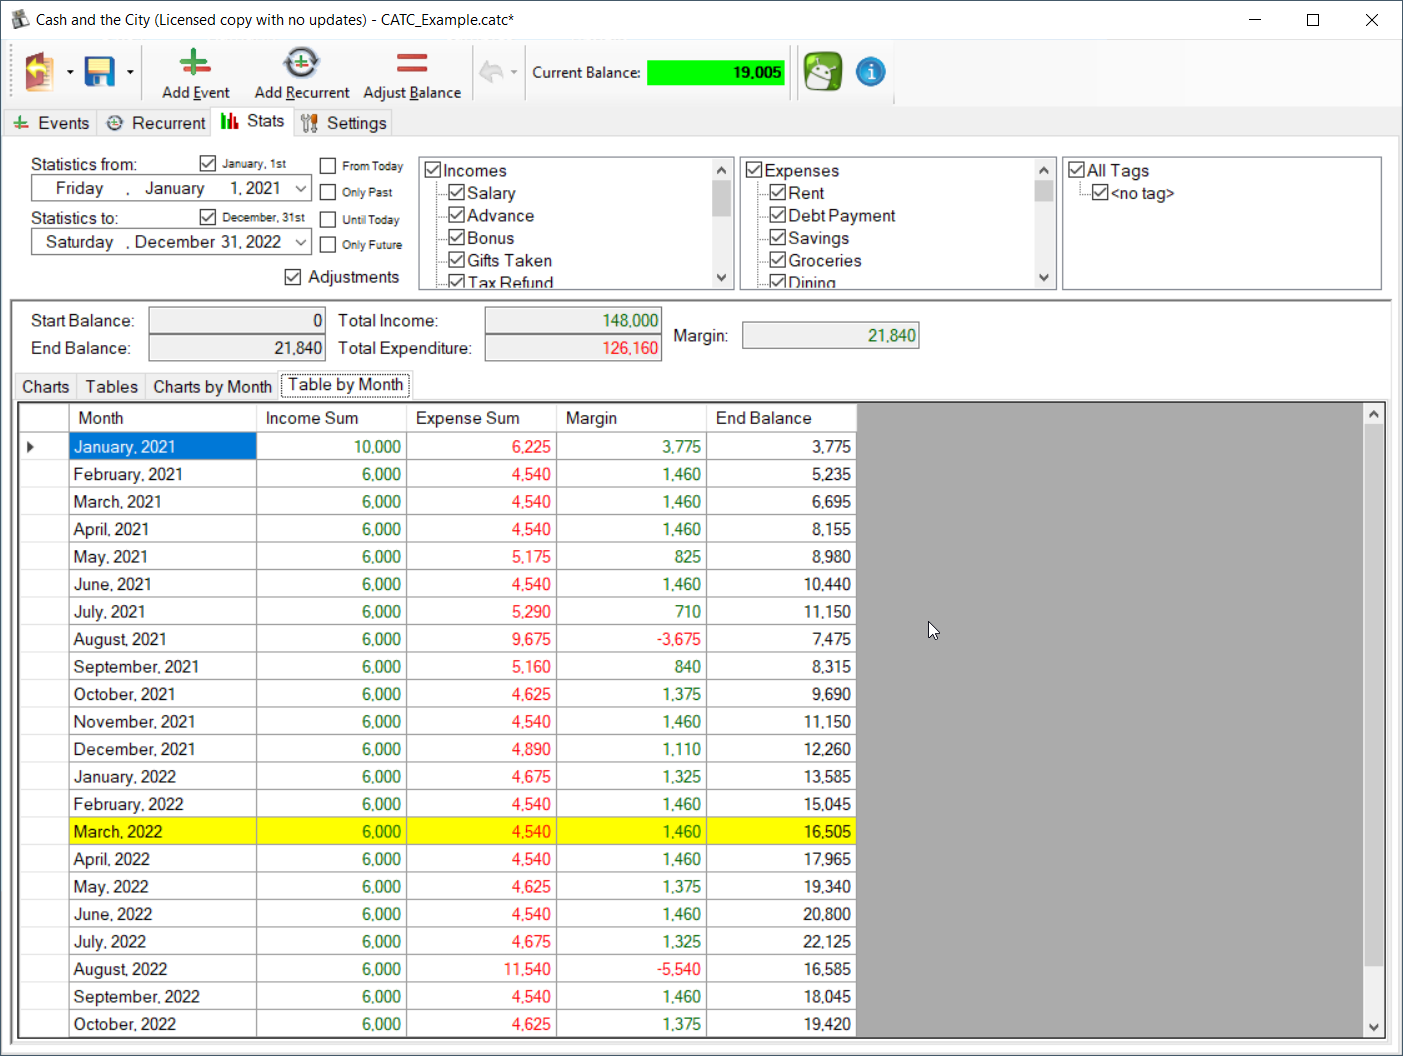Viewport: 1403px width, 1056px height.
Task: Open the Statistics from date picker dropdown
Action: [300, 188]
